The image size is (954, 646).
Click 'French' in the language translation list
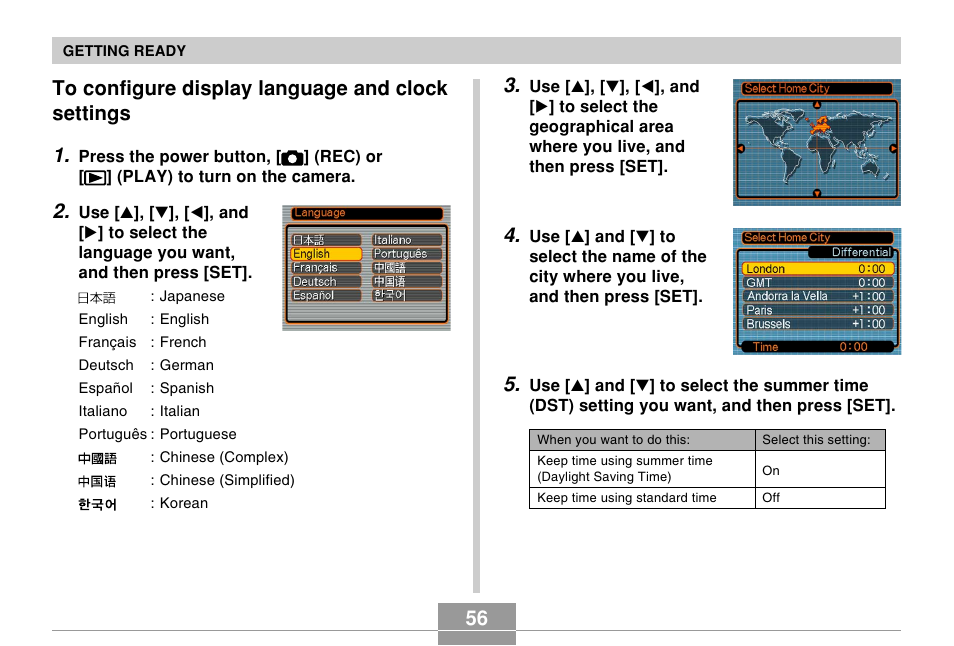[183, 342]
